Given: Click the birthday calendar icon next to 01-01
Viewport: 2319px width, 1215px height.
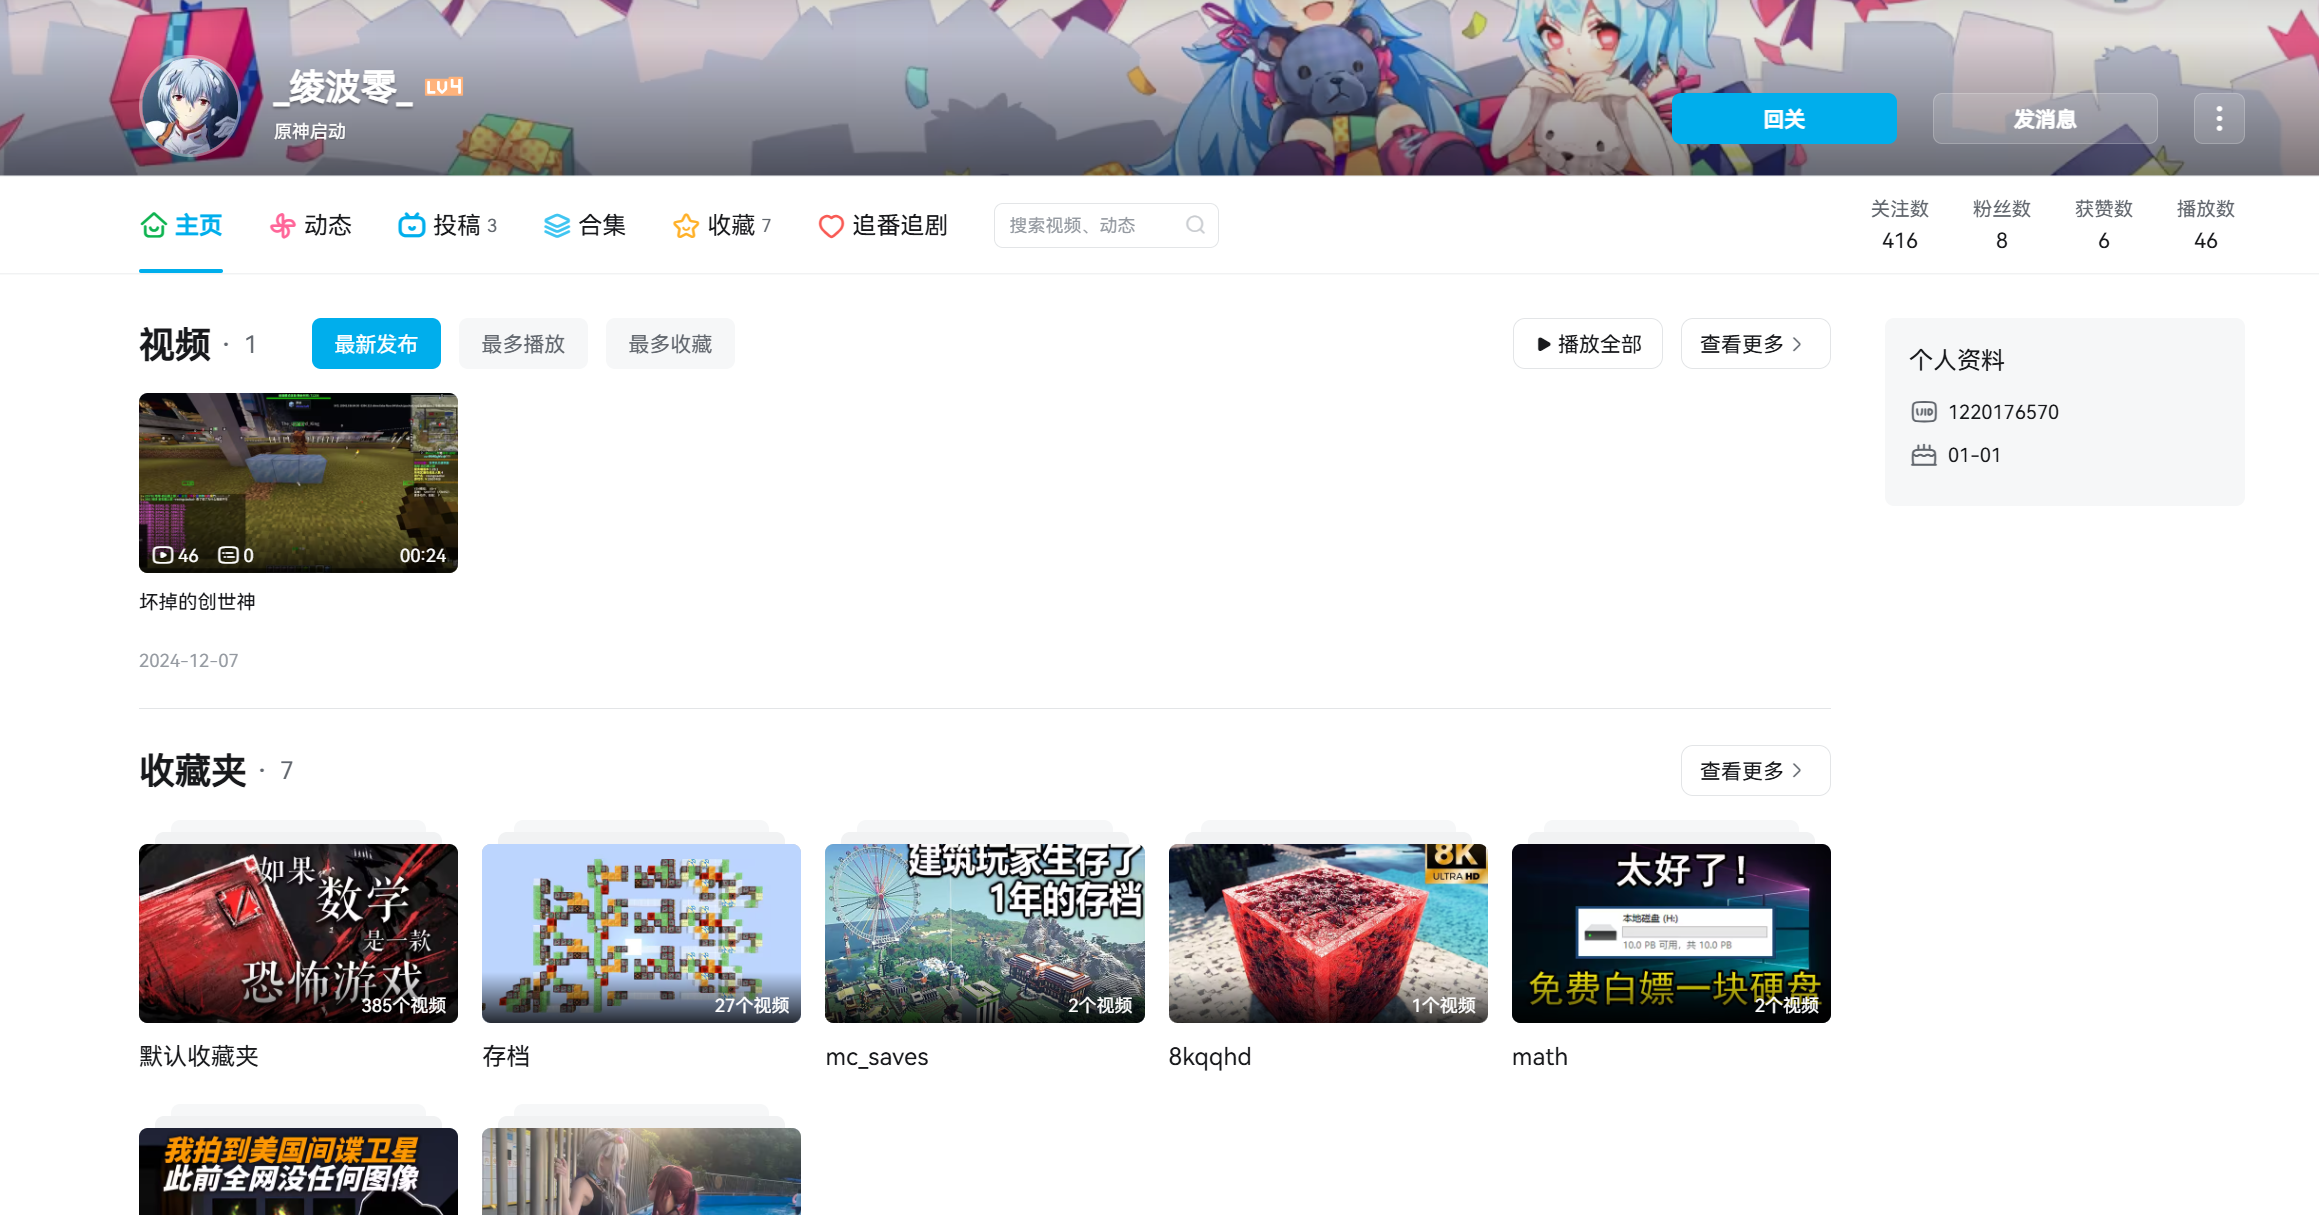Looking at the screenshot, I should [x=1924, y=454].
